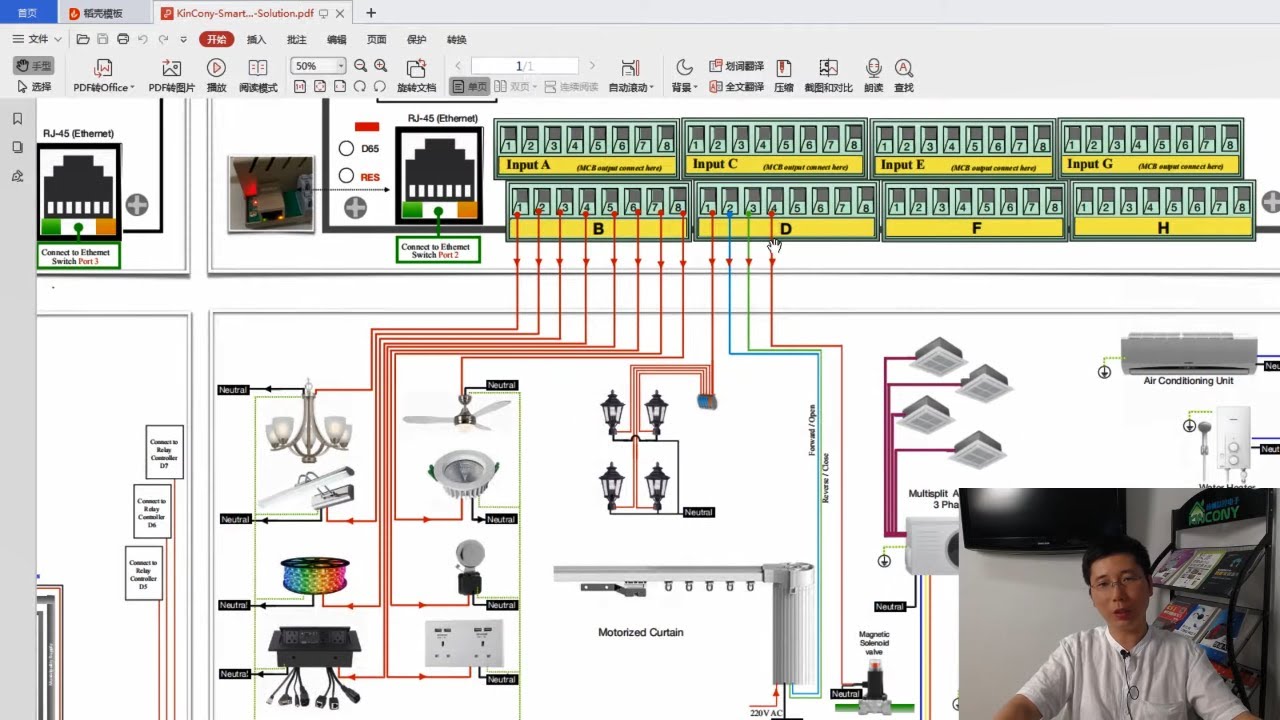
Task: Switch to the 稻壳模板 tab
Action: point(103,13)
